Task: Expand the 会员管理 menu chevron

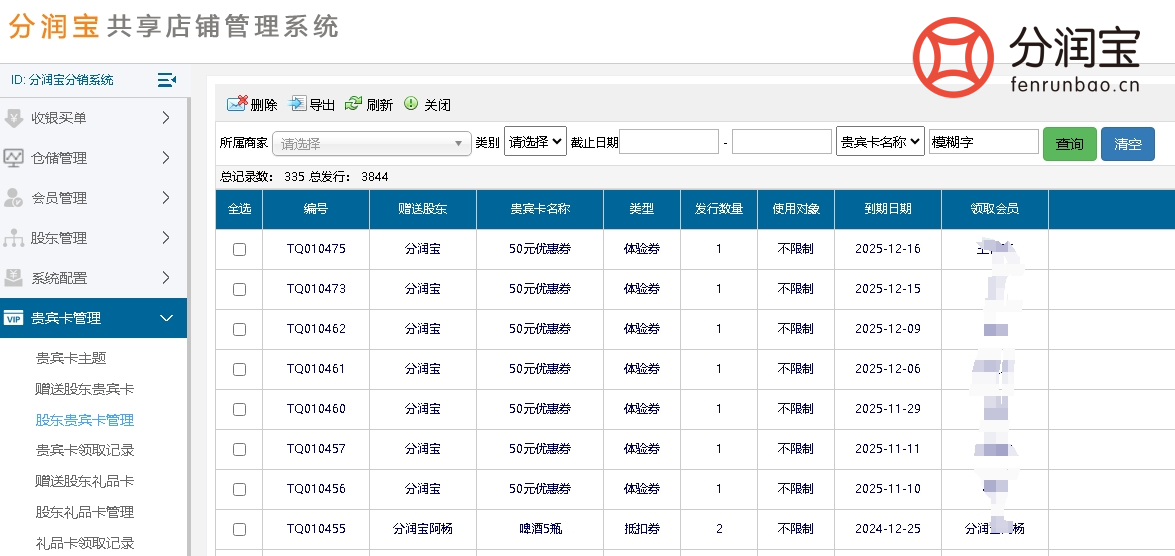Action: 166,198
